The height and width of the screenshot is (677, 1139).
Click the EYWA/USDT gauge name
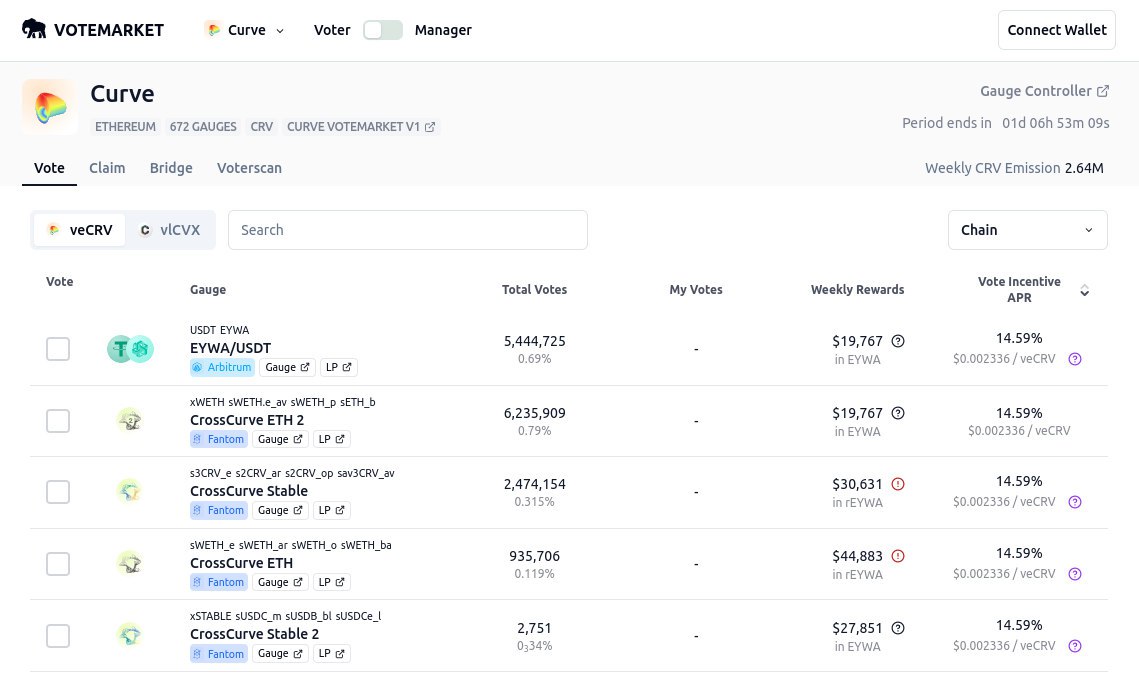[x=230, y=348]
